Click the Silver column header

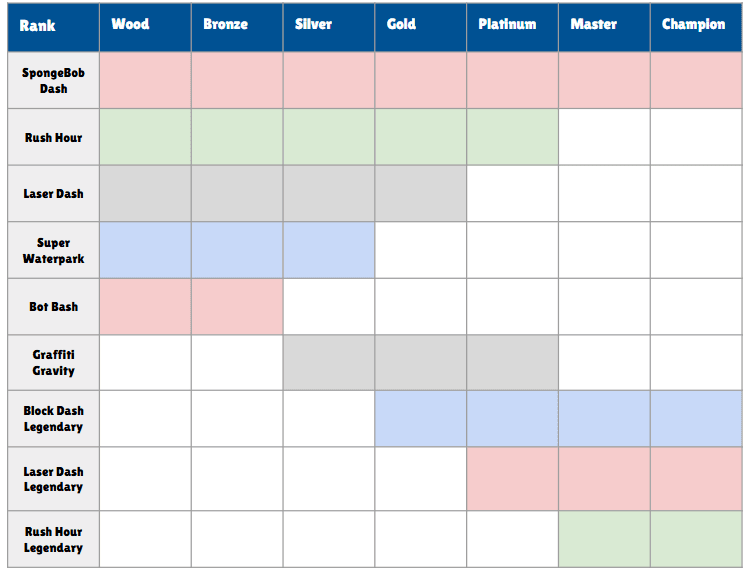click(329, 27)
